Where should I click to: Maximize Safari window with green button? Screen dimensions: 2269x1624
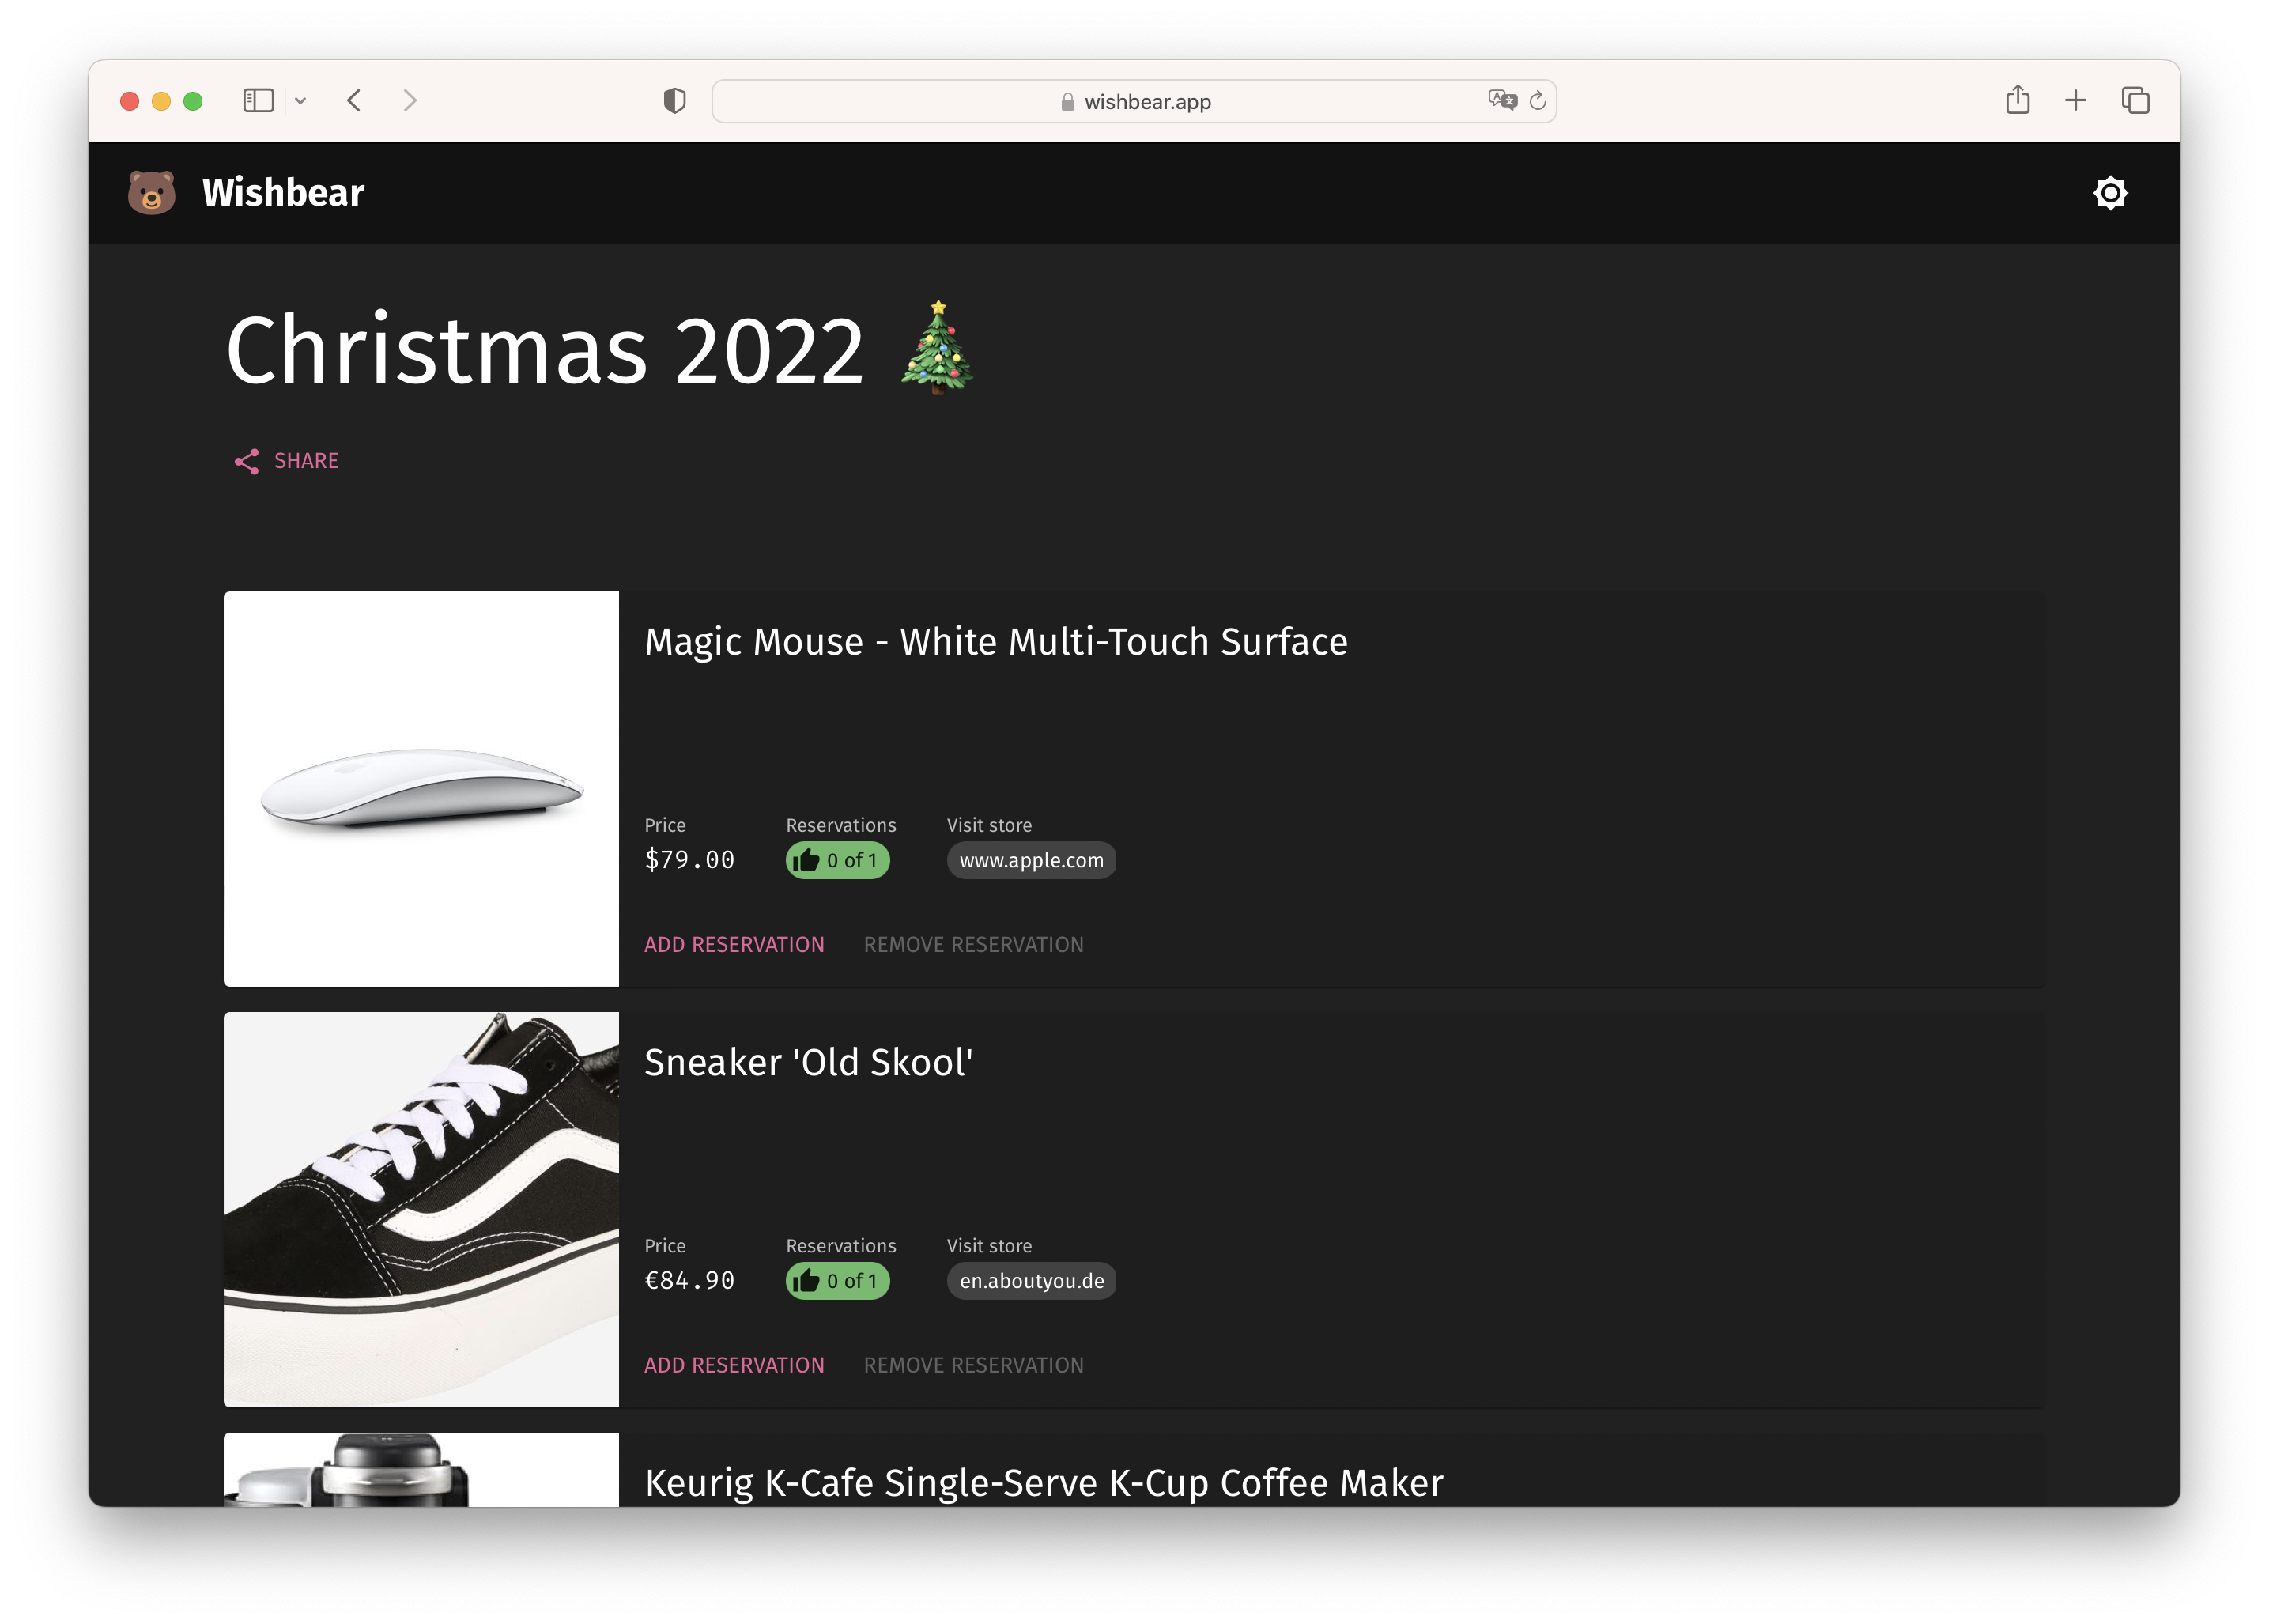point(193,100)
